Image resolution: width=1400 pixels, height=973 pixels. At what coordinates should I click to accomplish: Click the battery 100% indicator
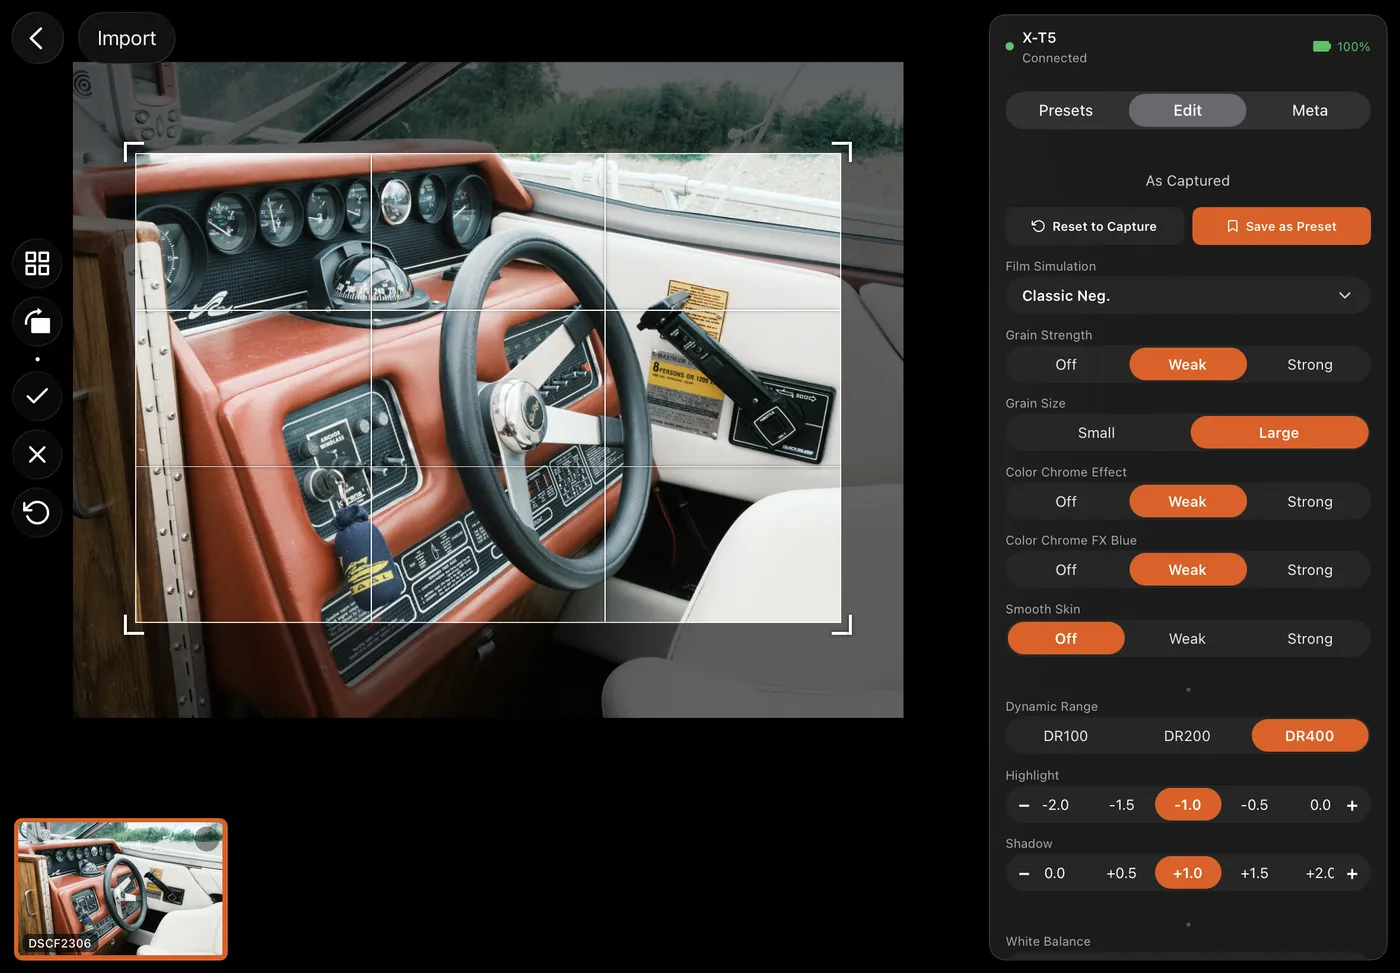1341,46
